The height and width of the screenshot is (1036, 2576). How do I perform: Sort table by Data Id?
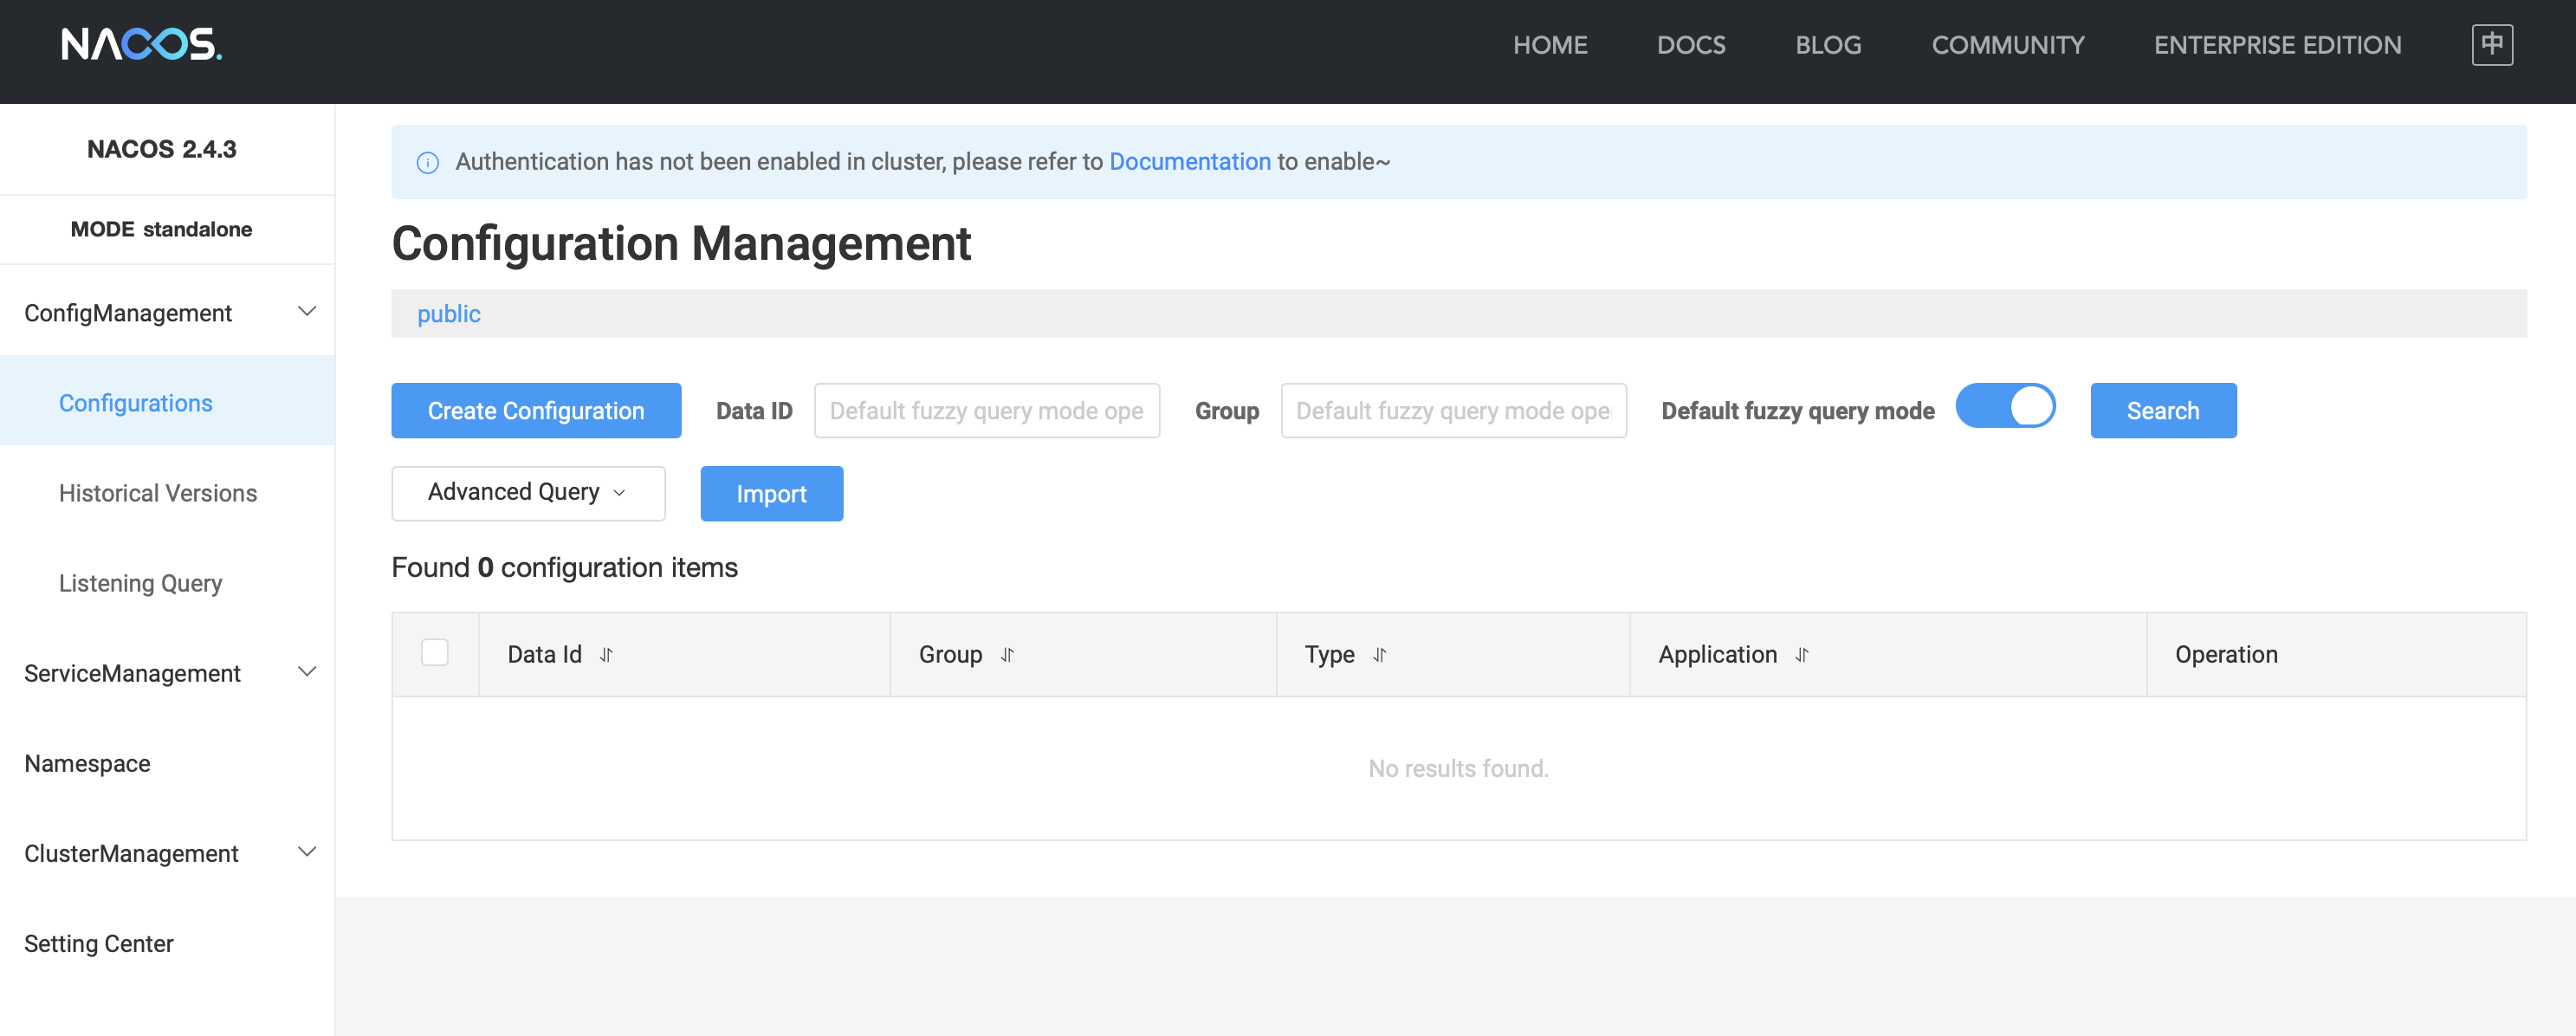pyautogui.click(x=606, y=655)
